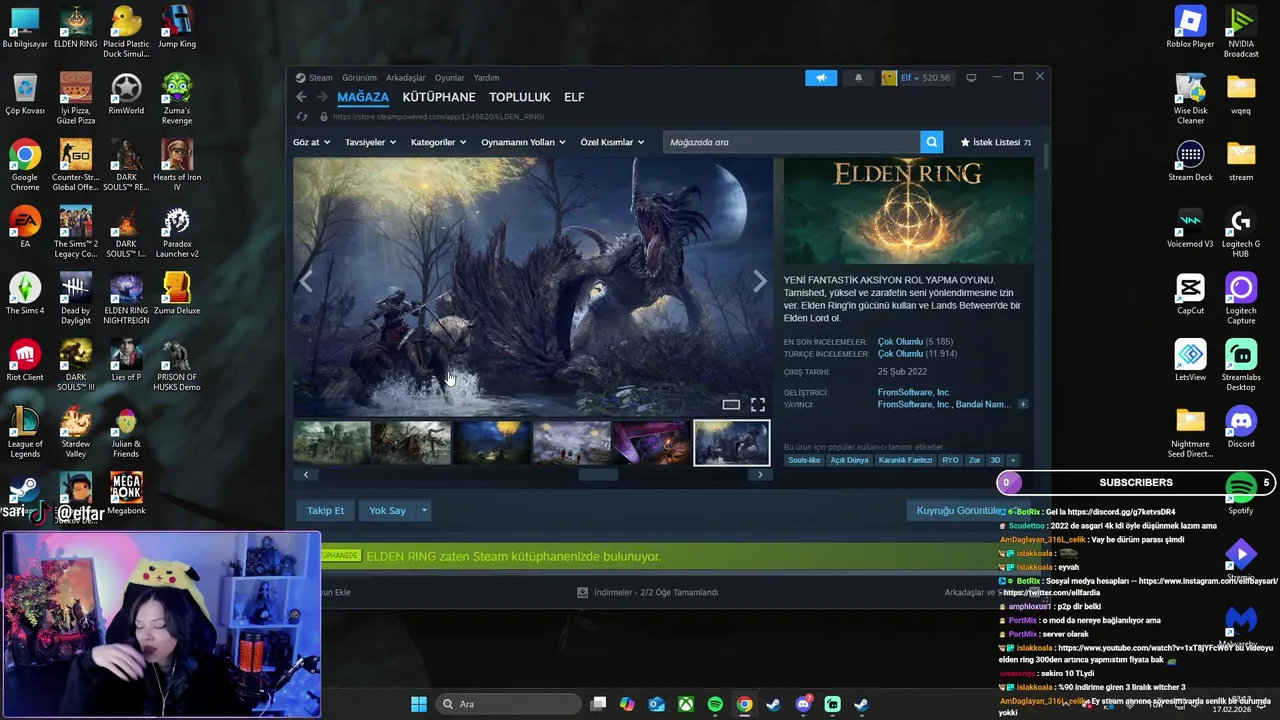
Task: Select the third screenshot thumbnail with yellow tree
Action: click(x=492, y=443)
